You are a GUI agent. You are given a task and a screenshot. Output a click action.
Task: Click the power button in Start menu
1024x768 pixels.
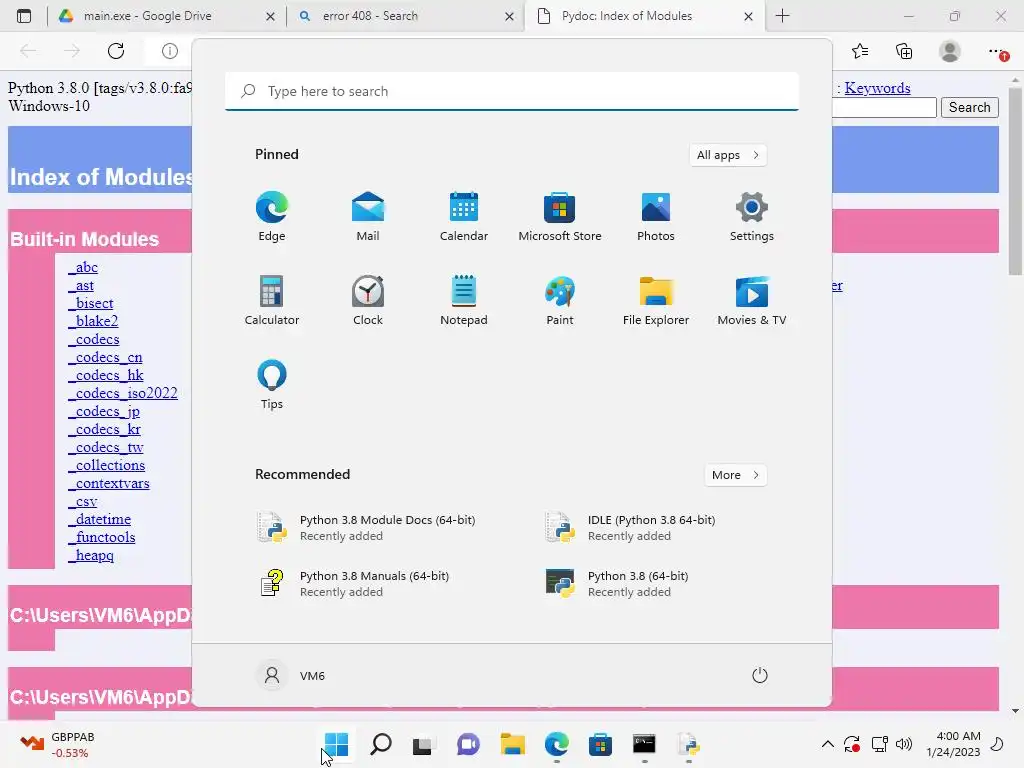pyautogui.click(x=760, y=675)
